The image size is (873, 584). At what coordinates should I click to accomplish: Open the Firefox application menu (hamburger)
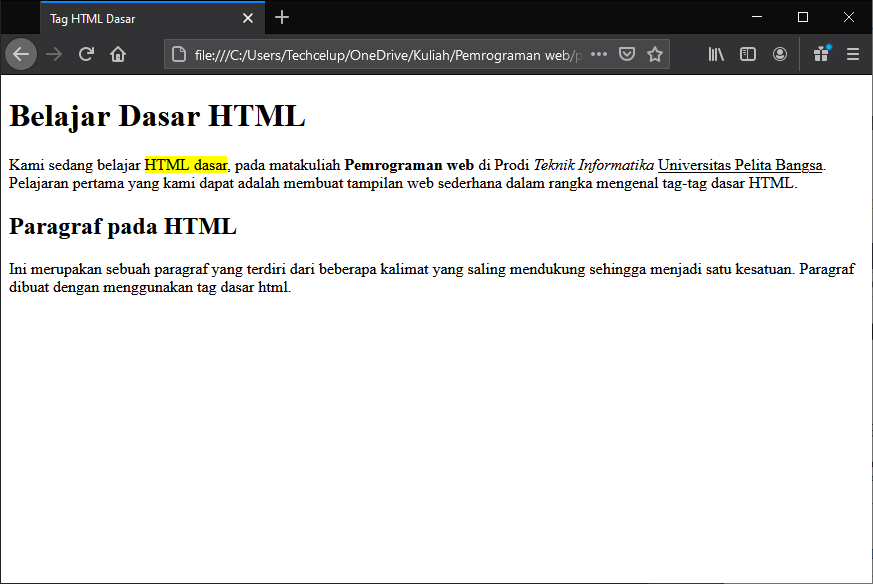click(852, 54)
